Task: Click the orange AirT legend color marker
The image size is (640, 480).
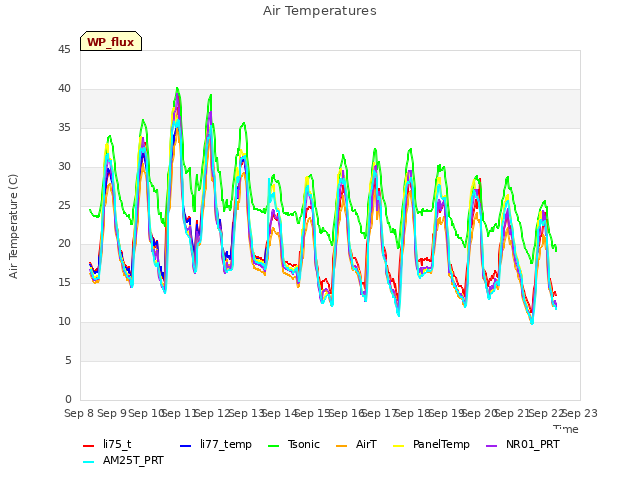Action: point(341,446)
